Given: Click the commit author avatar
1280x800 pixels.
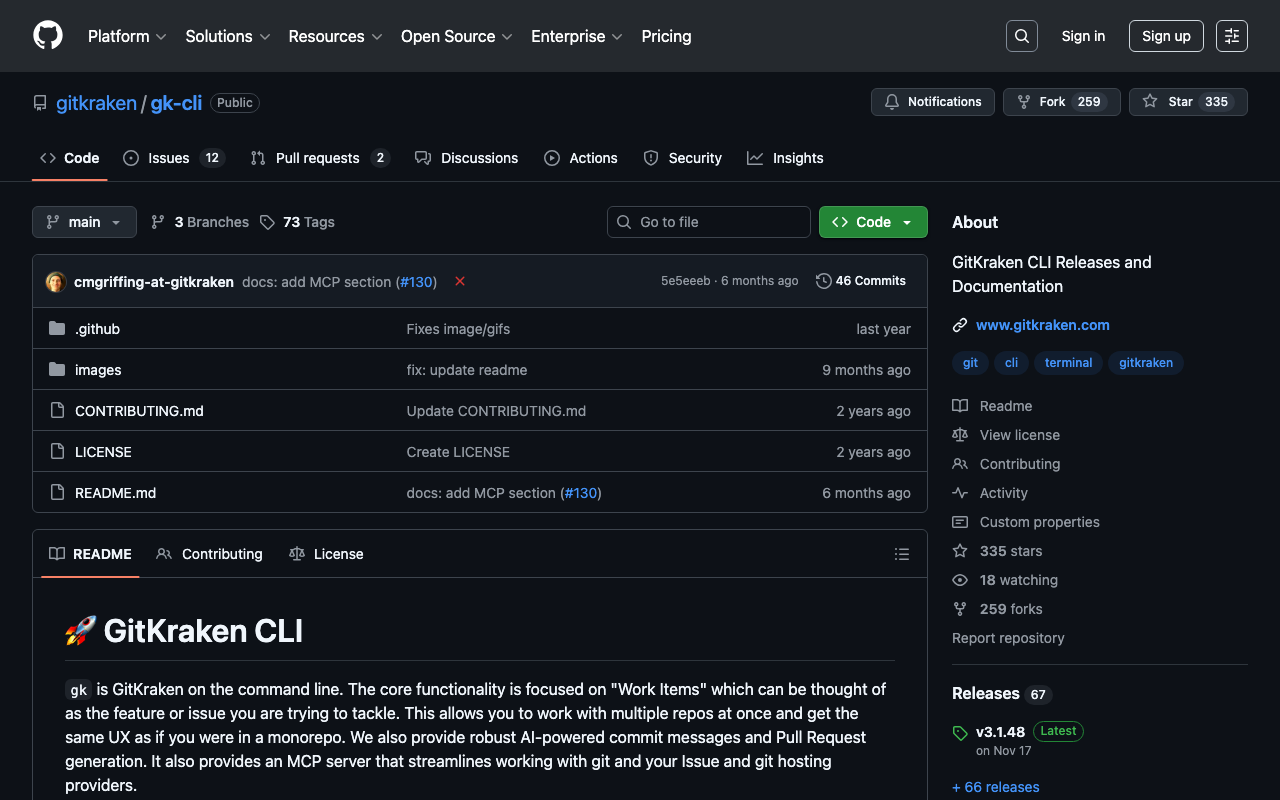Looking at the screenshot, I should (x=56, y=282).
